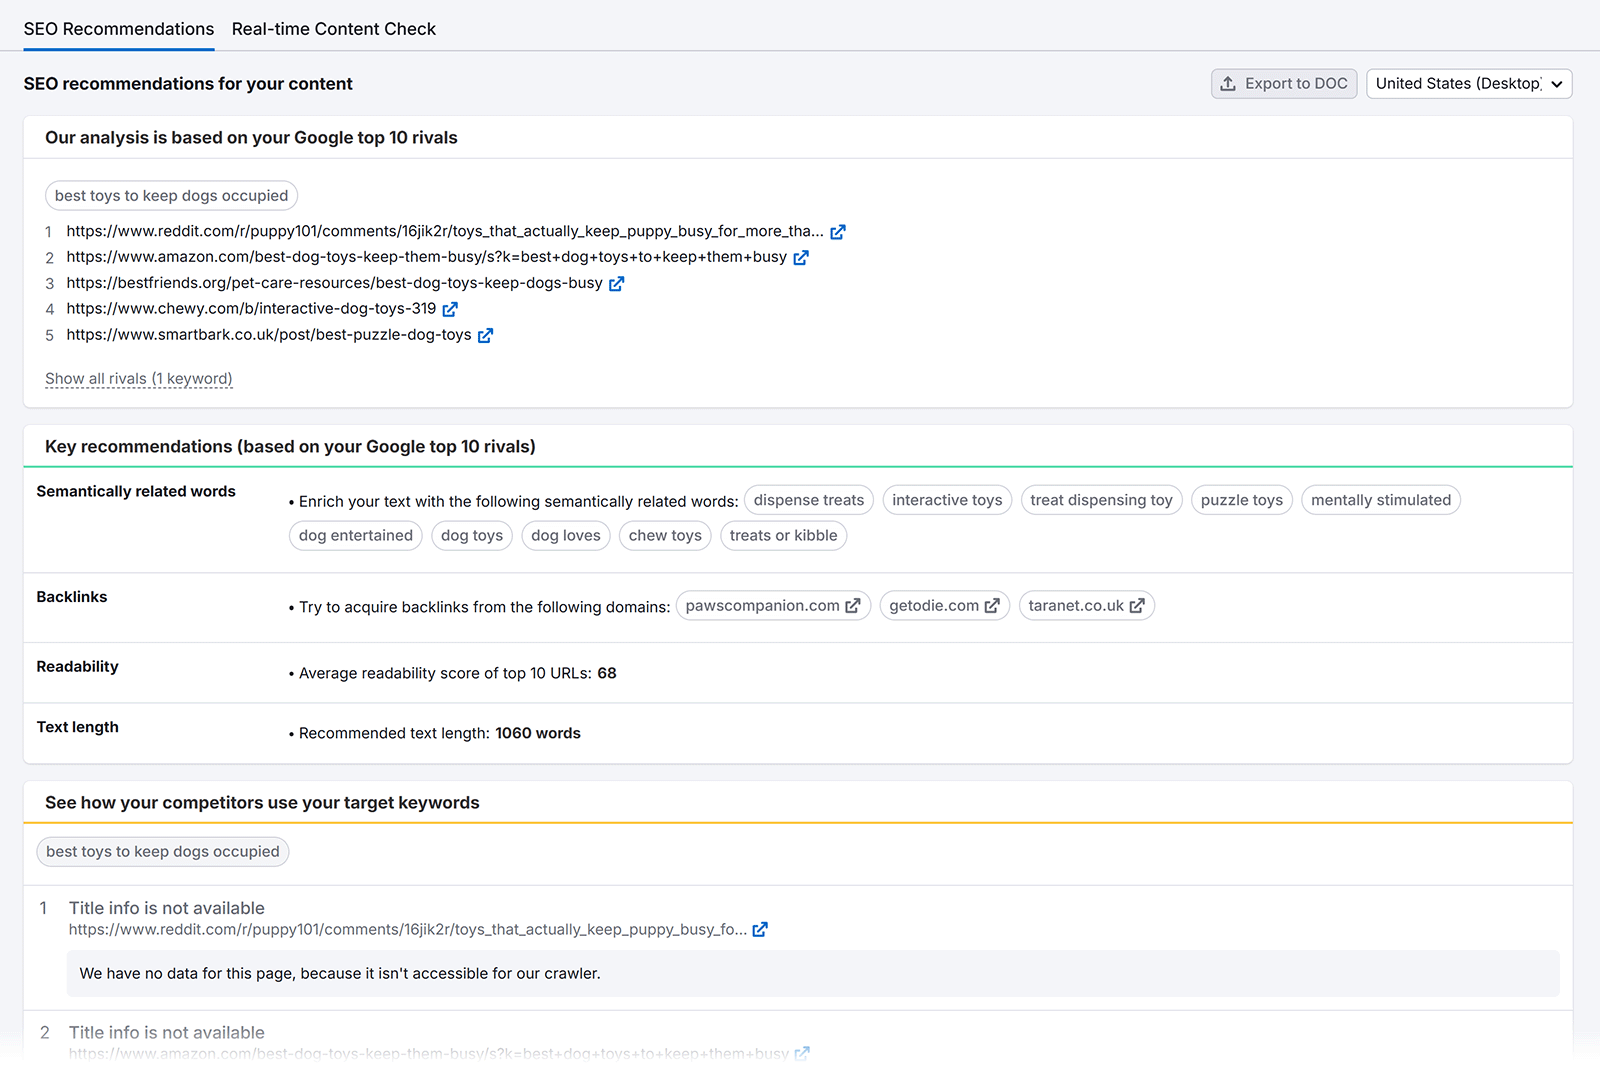Expand Show all rivals (1 keyword)
Screen dimensions: 1600x1077
[x=138, y=378]
